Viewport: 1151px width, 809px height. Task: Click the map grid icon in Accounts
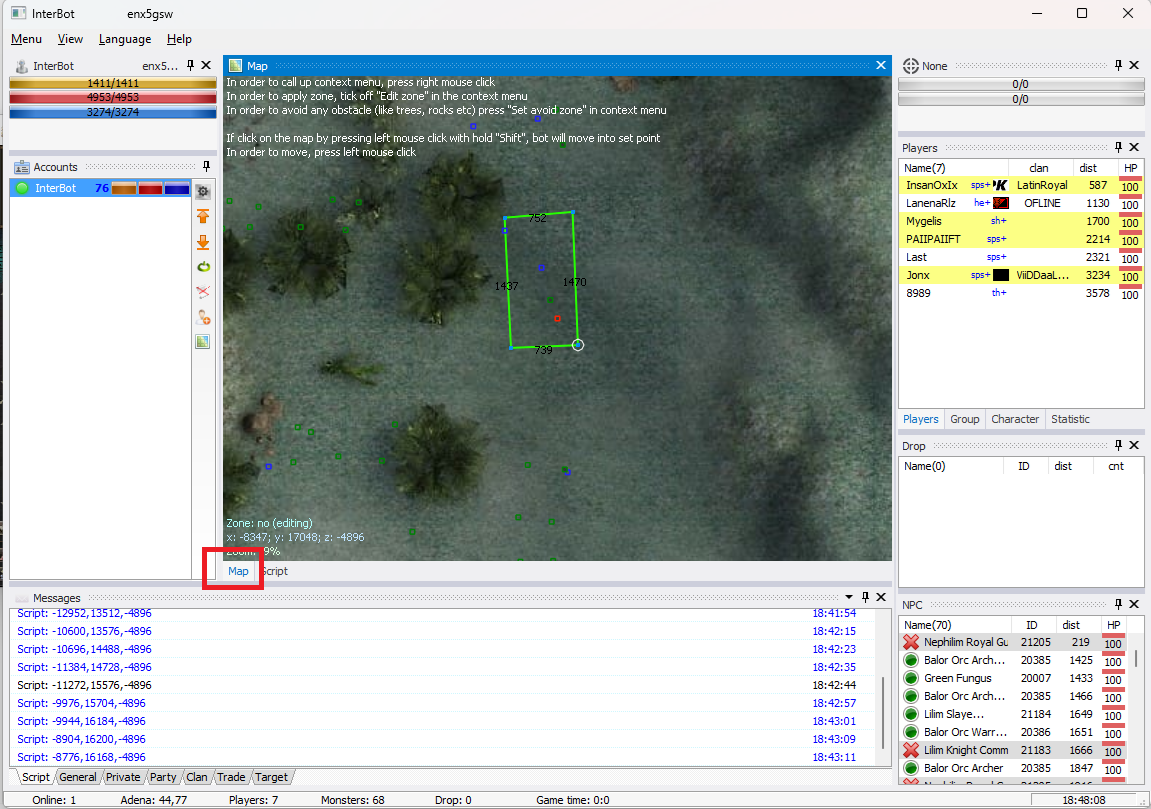pyautogui.click(x=203, y=342)
